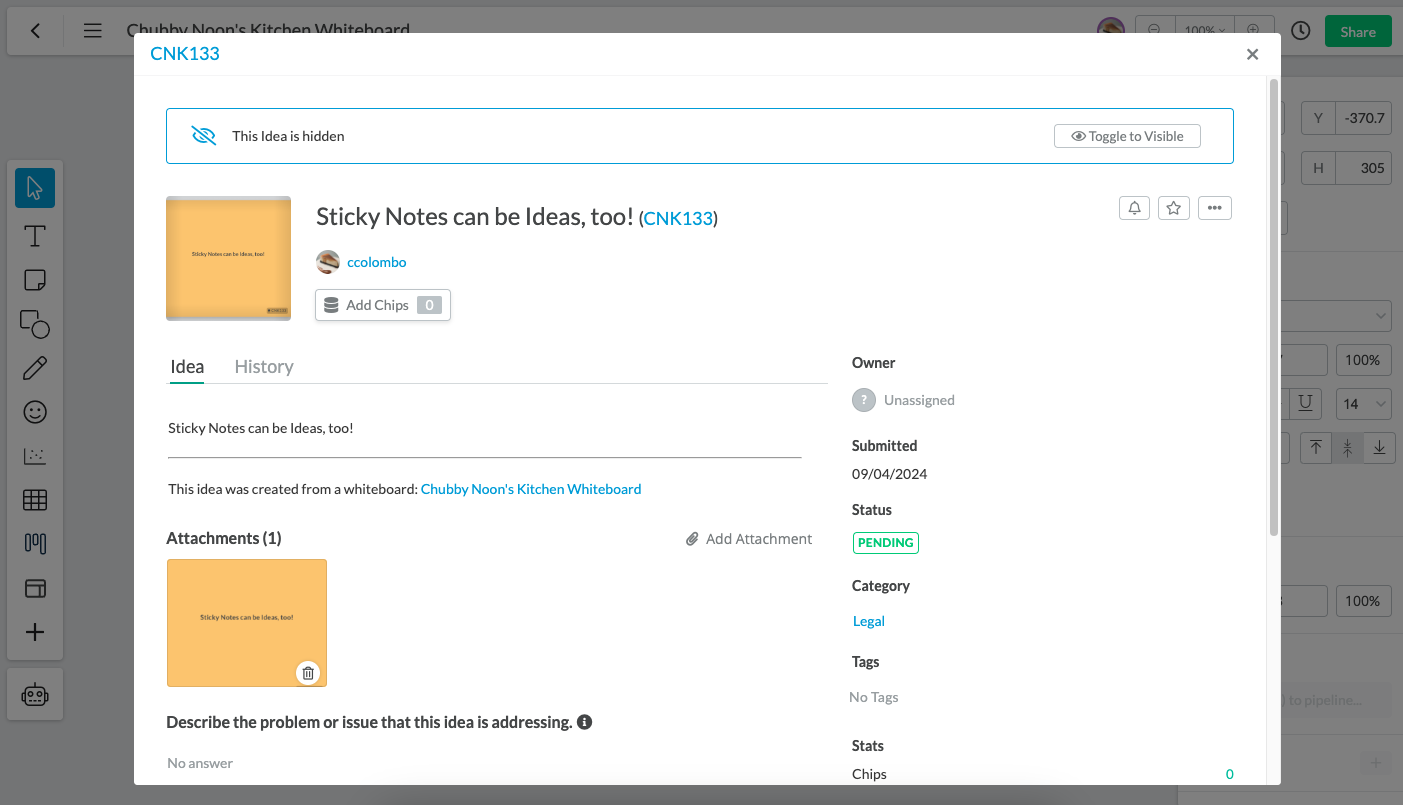Click Add Attachment
This screenshot has width=1403, height=805.
point(749,539)
